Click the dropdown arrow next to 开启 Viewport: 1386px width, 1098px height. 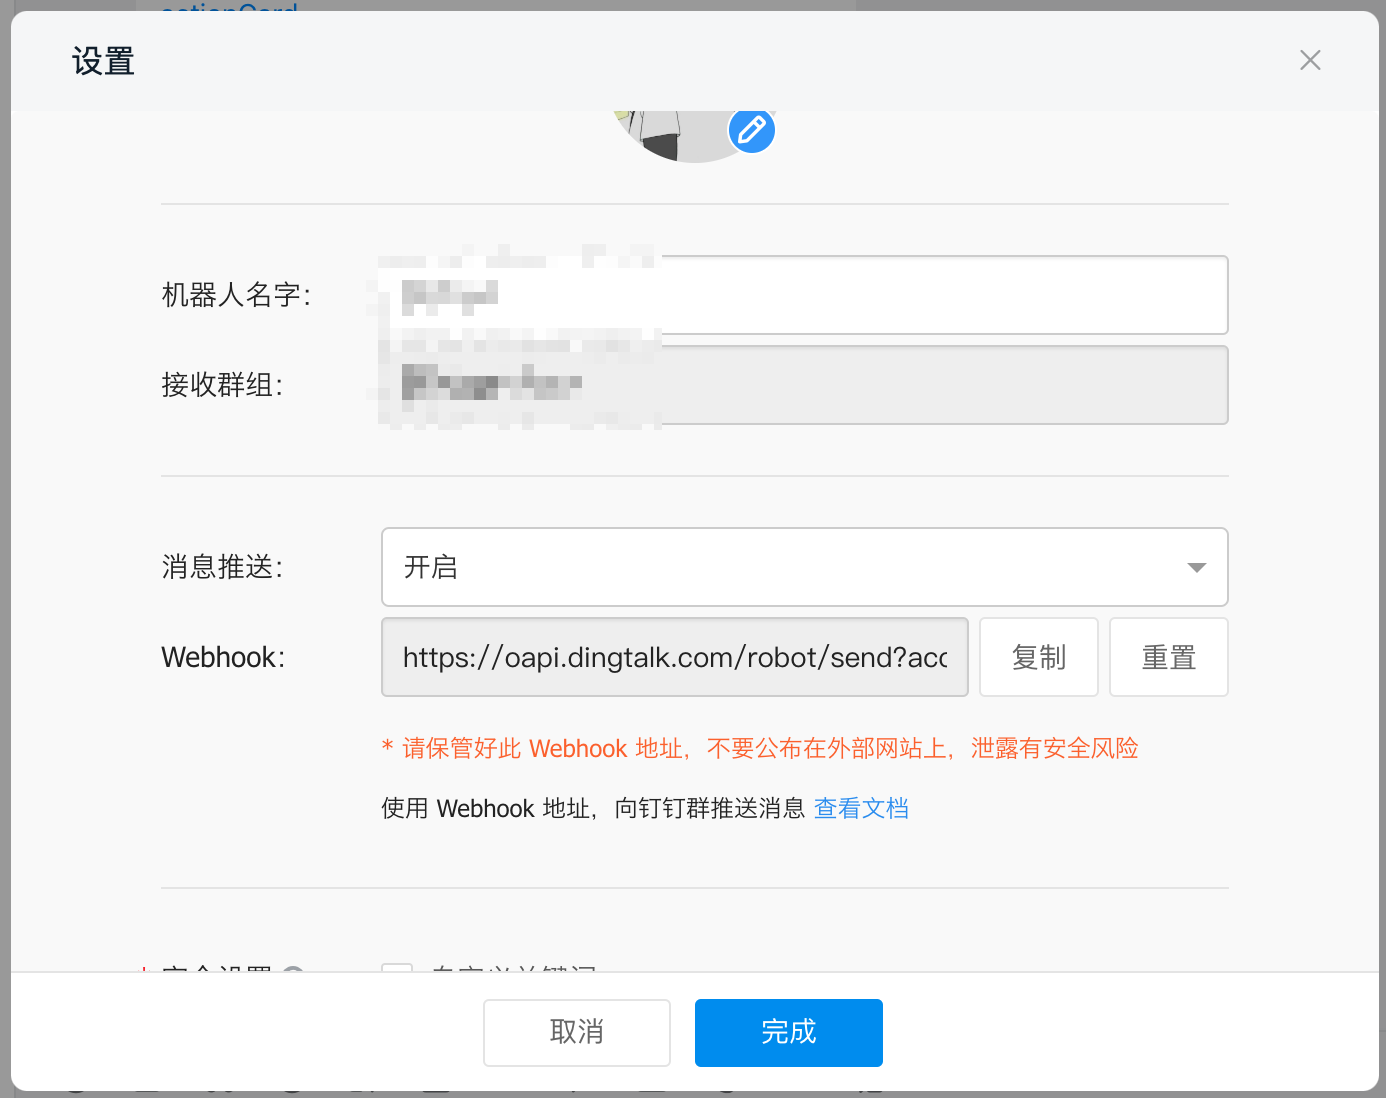click(1196, 567)
